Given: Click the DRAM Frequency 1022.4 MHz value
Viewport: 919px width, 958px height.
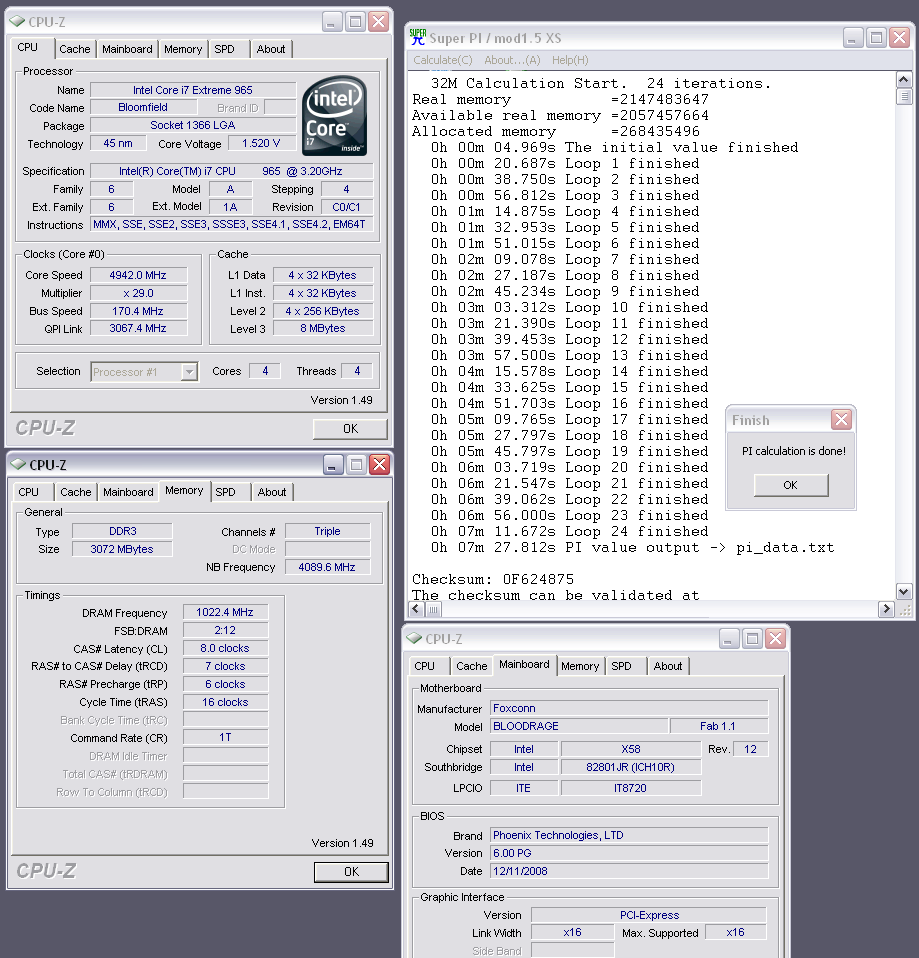Looking at the screenshot, I should [225, 612].
